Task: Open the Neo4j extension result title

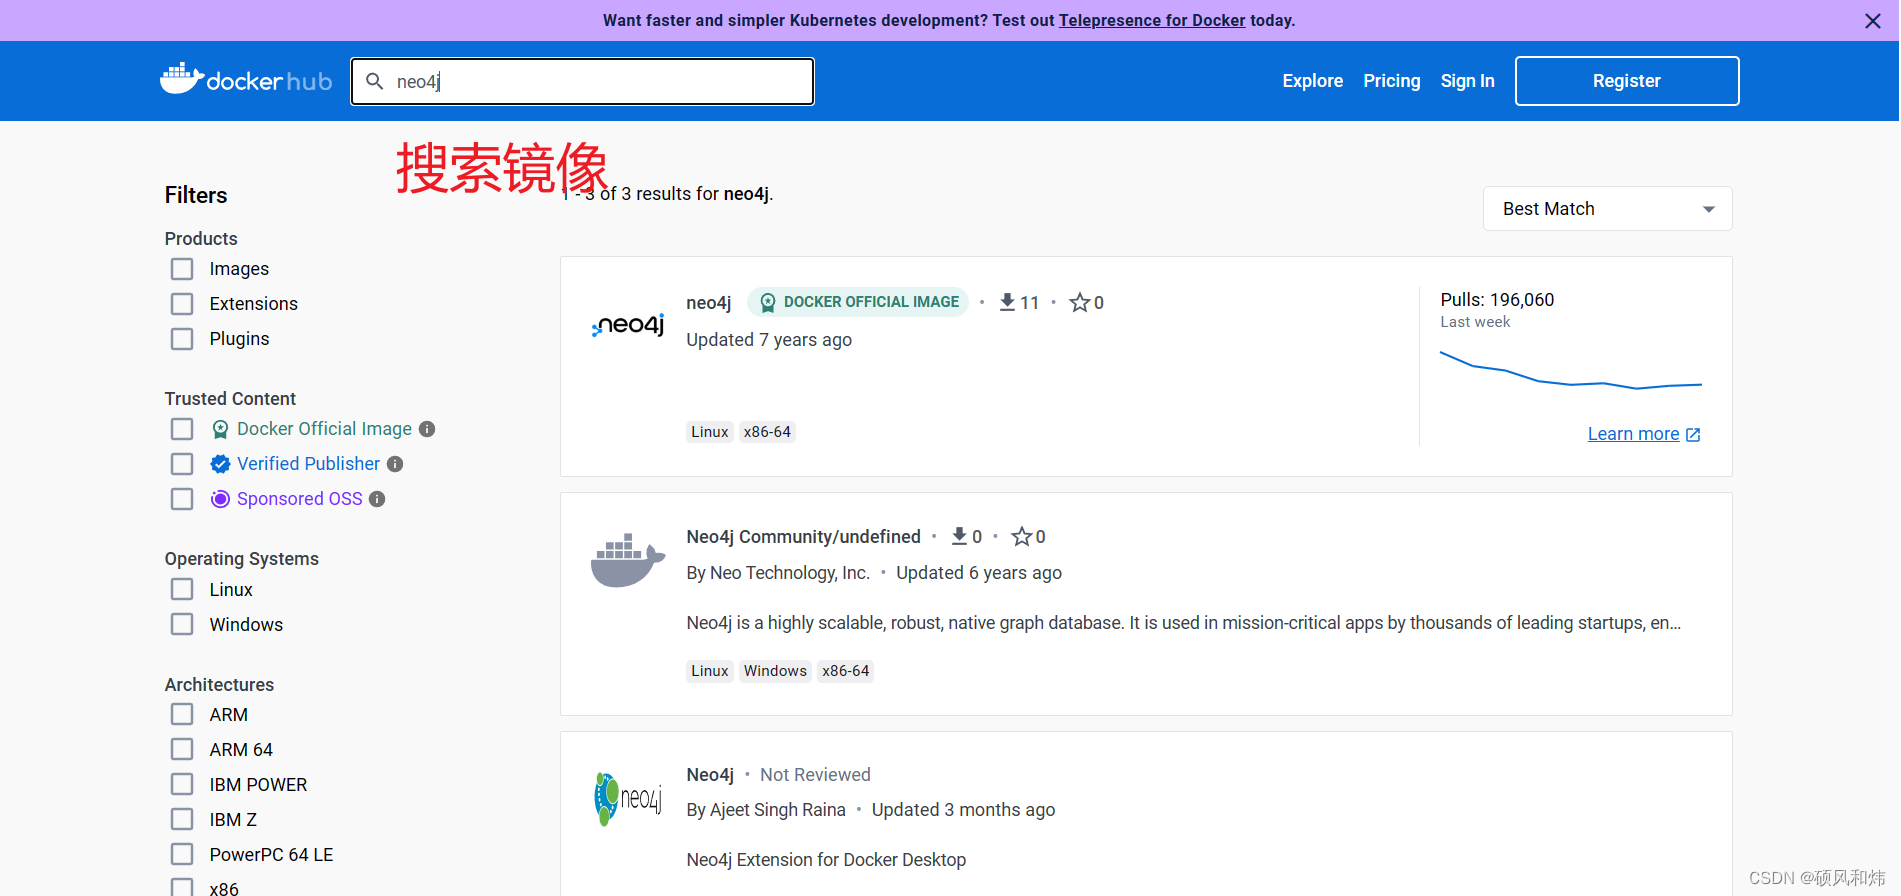Action: point(710,775)
